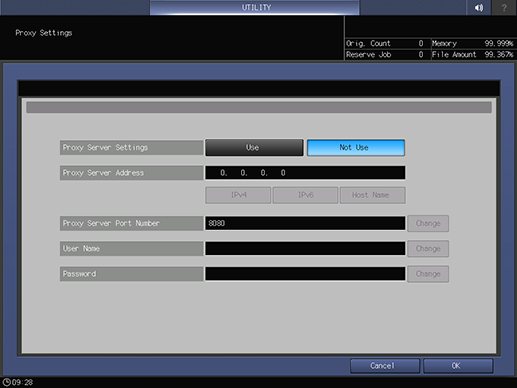
Task: Change the Proxy Server Port Number
Action: (x=428, y=223)
